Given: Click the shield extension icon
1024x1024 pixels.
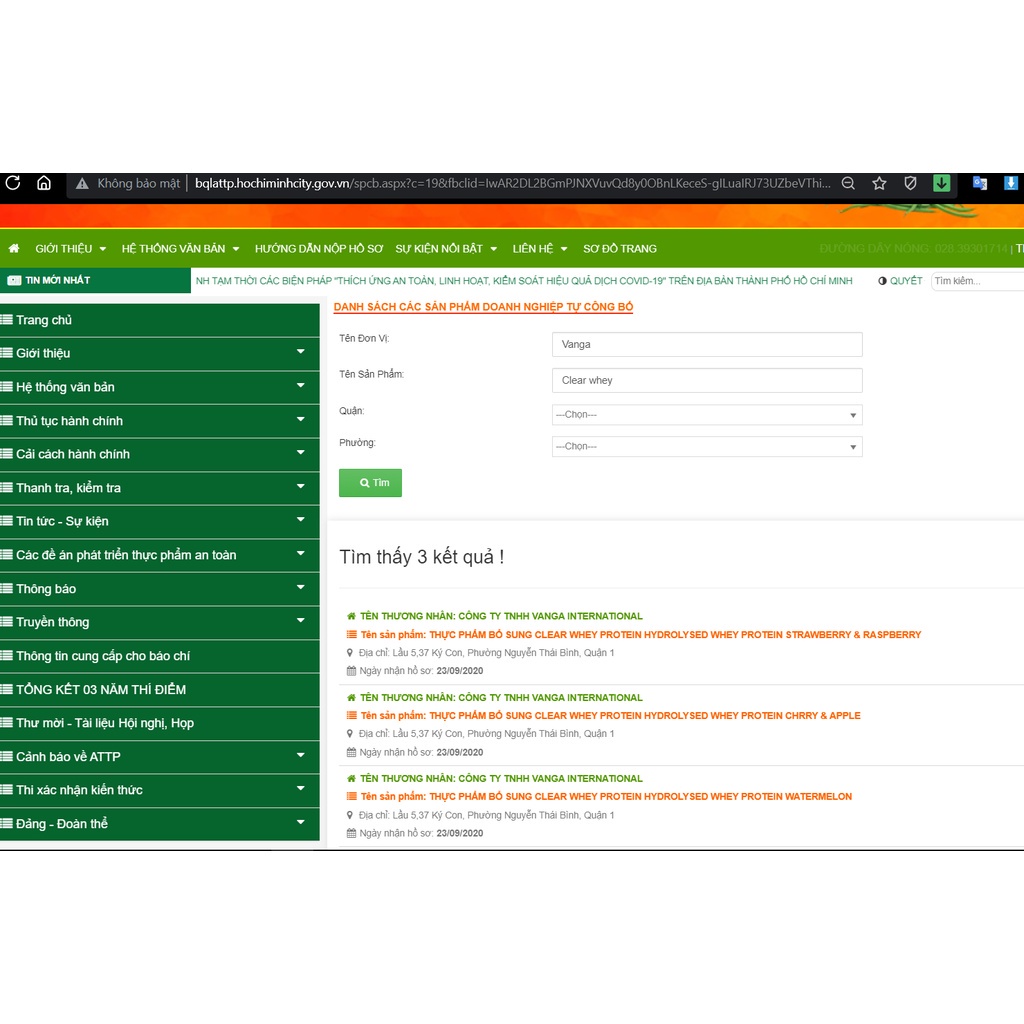Looking at the screenshot, I should 910,183.
